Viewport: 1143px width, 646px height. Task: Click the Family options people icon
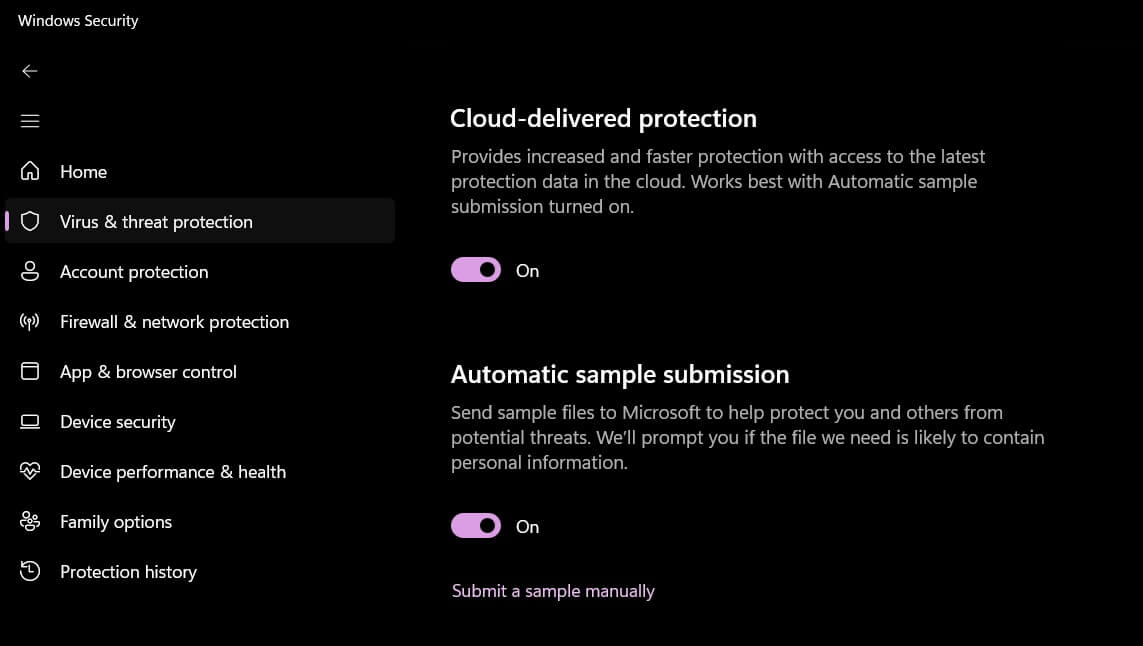click(30, 521)
